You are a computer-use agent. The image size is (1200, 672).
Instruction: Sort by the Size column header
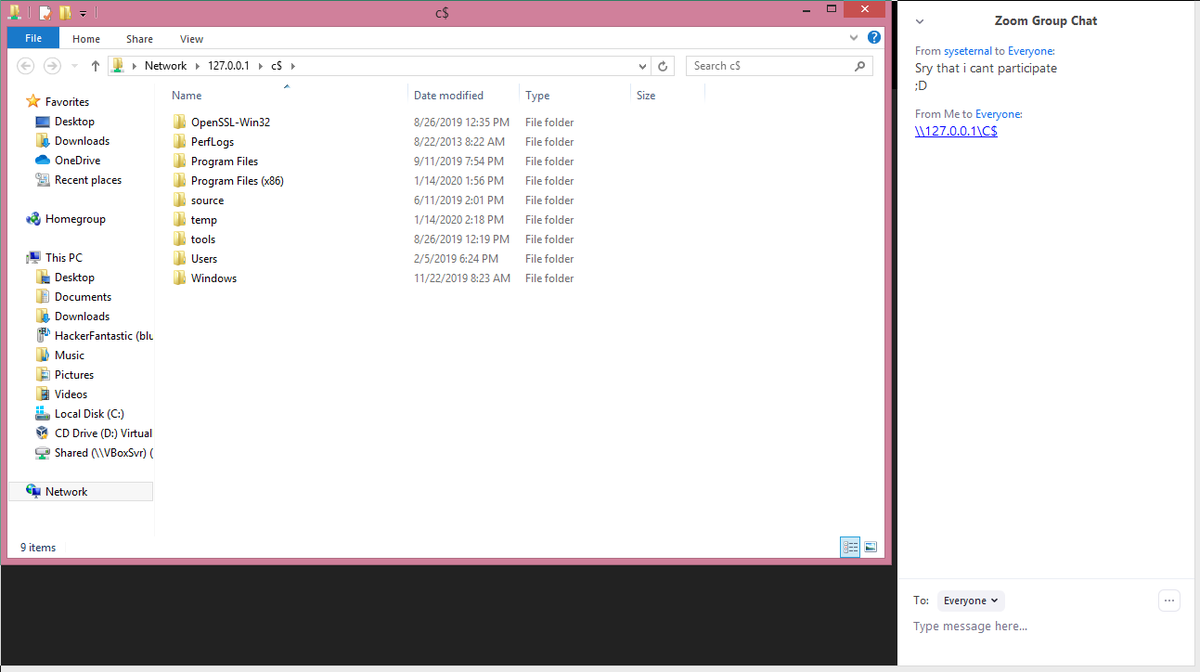point(646,96)
